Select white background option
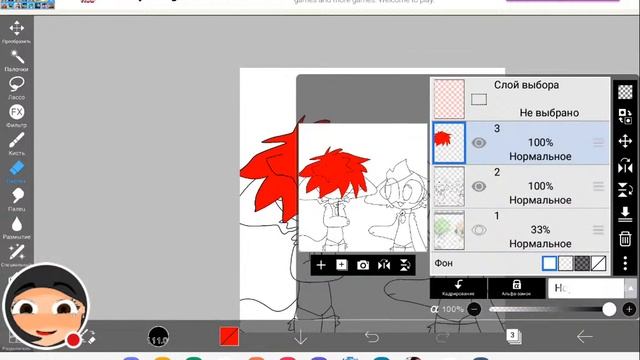Viewport: 640px width, 360px height. (549, 264)
